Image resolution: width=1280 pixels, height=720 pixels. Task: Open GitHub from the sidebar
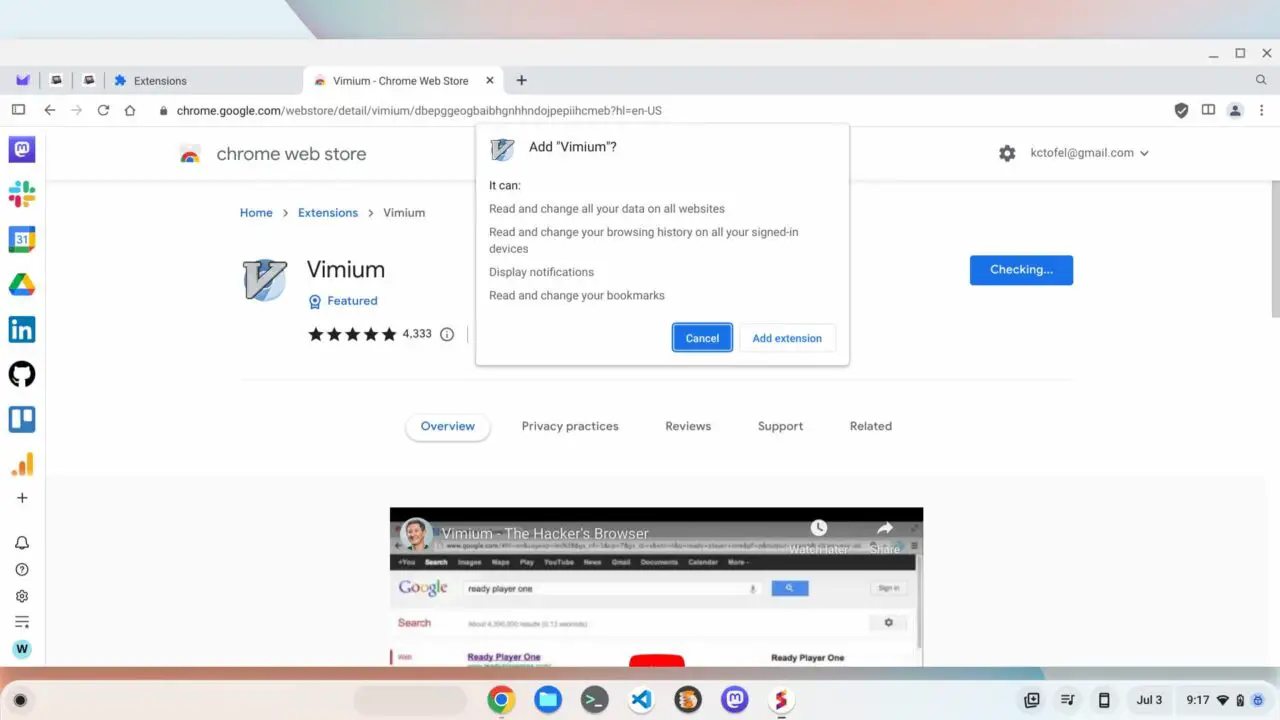(22, 374)
